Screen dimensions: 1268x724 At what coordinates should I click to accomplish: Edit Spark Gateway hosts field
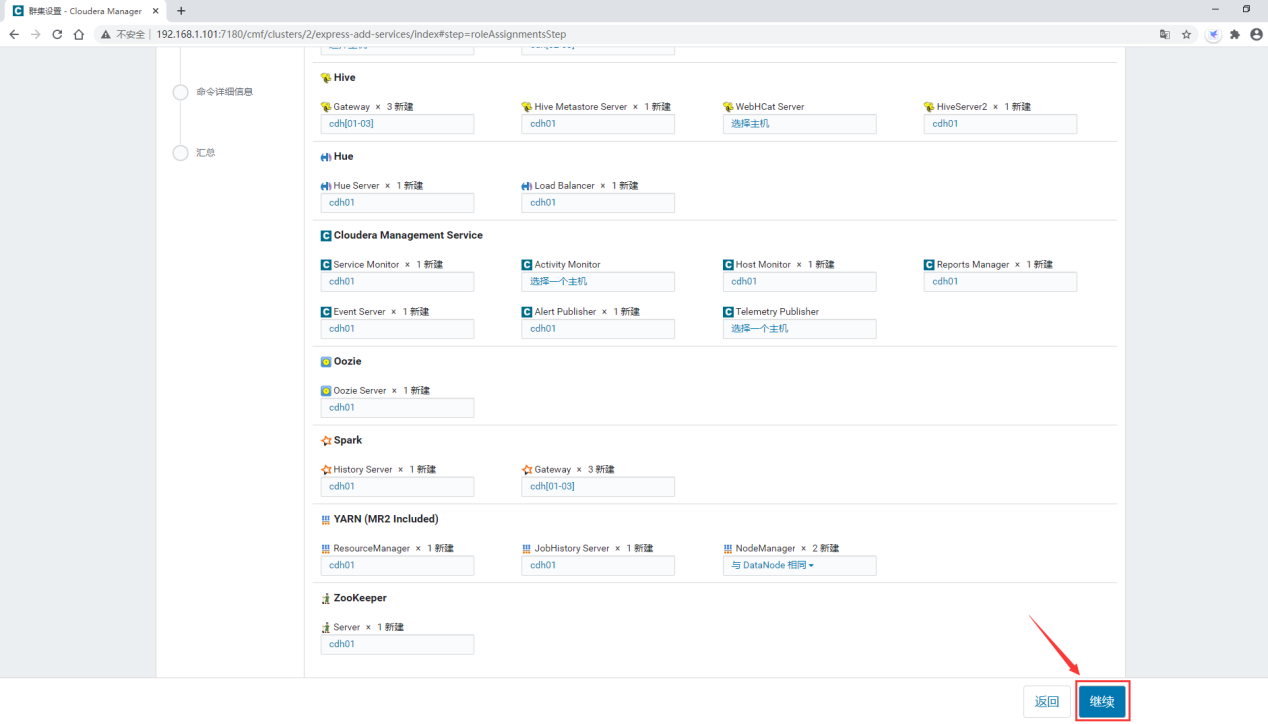(598, 487)
